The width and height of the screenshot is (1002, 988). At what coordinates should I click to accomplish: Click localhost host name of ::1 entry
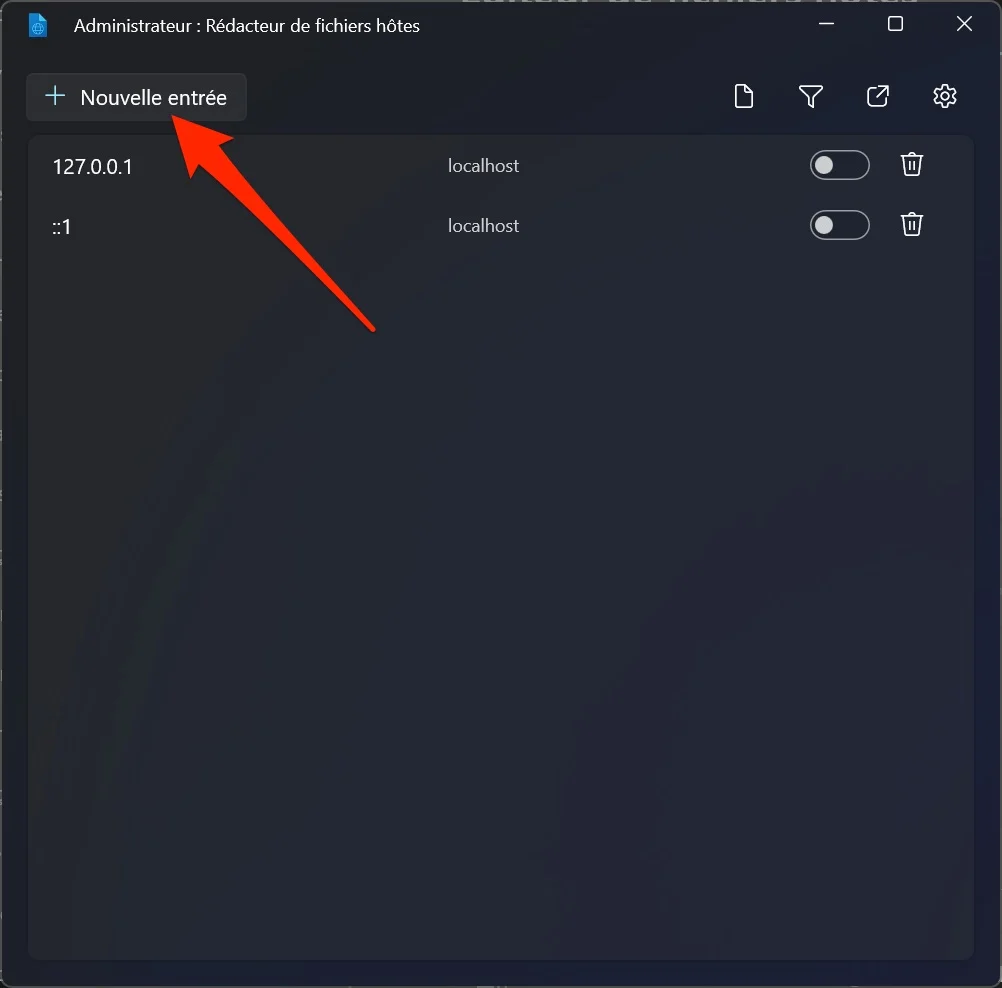[483, 226]
